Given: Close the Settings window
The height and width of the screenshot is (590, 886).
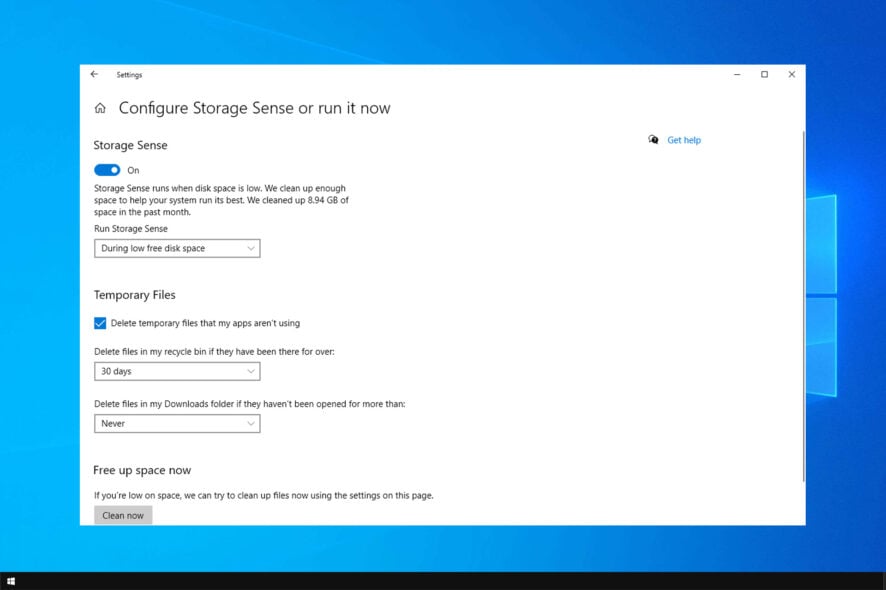Looking at the screenshot, I should (x=792, y=74).
